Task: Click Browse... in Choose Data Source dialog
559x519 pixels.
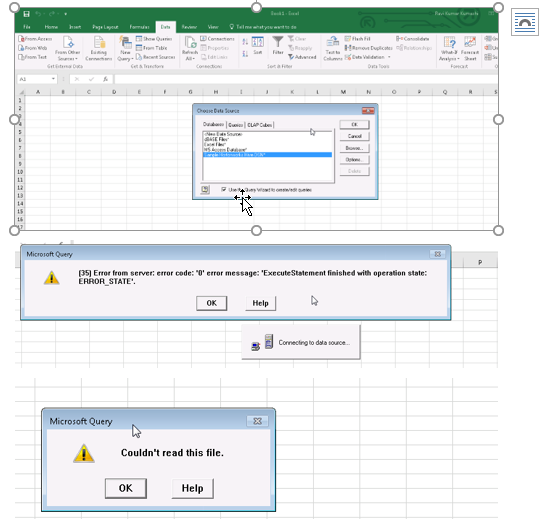Action: 354,148
